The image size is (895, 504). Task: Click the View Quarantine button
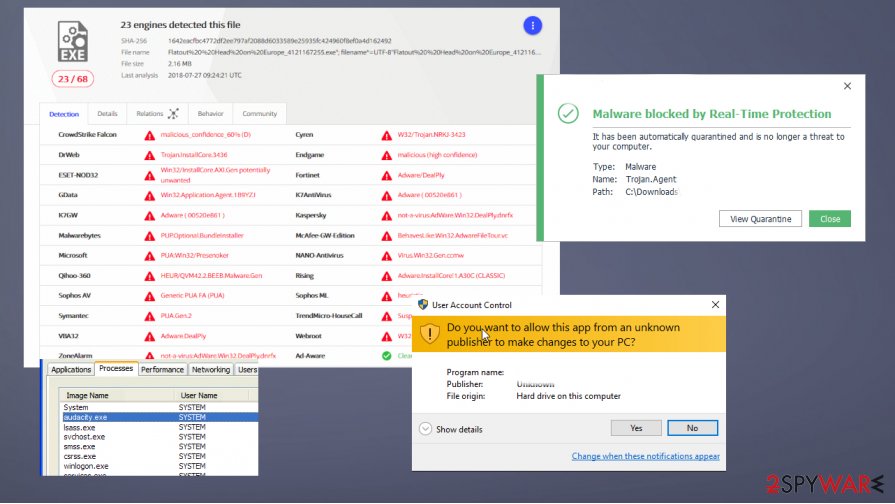click(760, 219)
